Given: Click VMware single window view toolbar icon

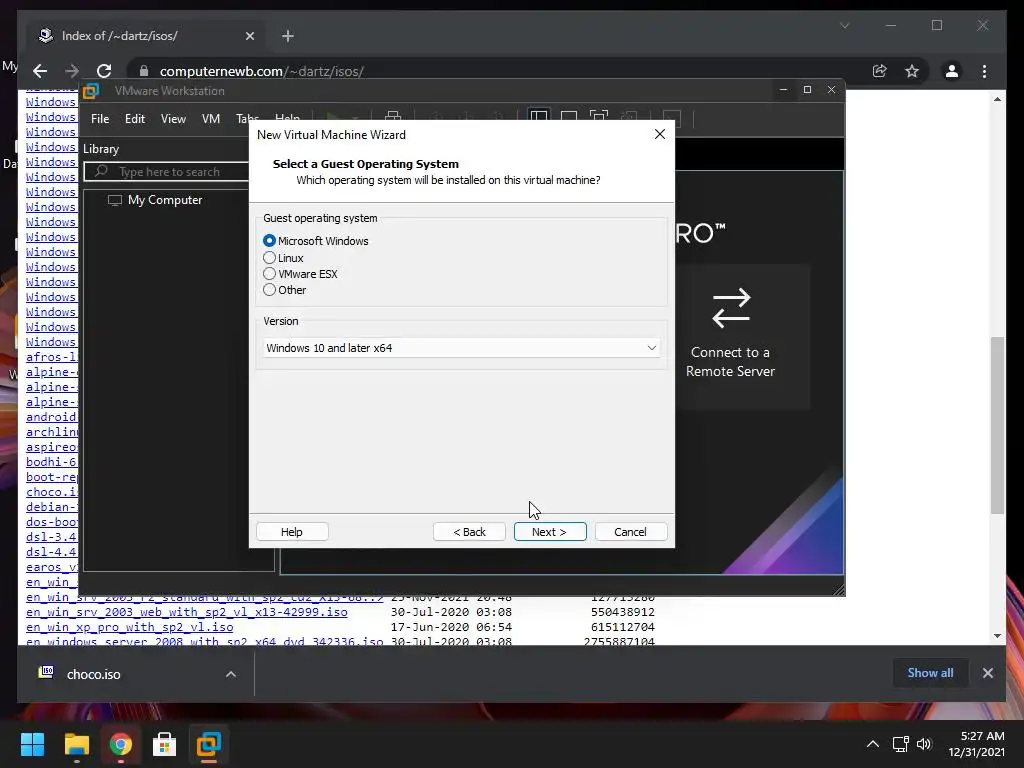Looking at the screenshot, I should [569, 118].
